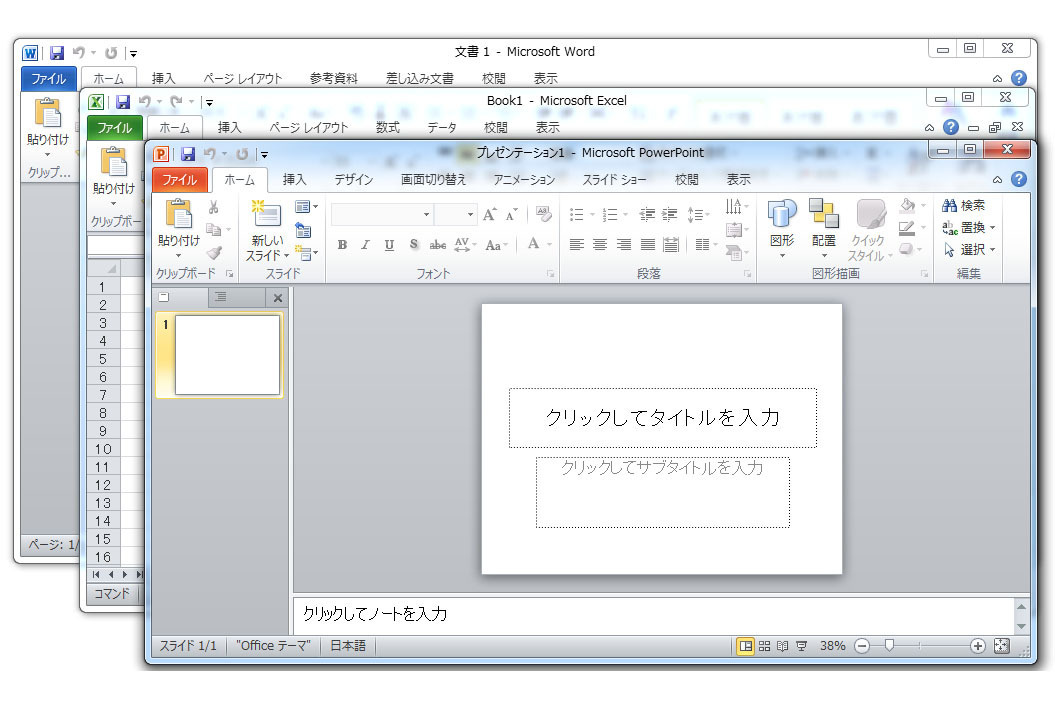The image size is (1055, 709).
Task: Click the zoom out minus button
Action: 862,646
